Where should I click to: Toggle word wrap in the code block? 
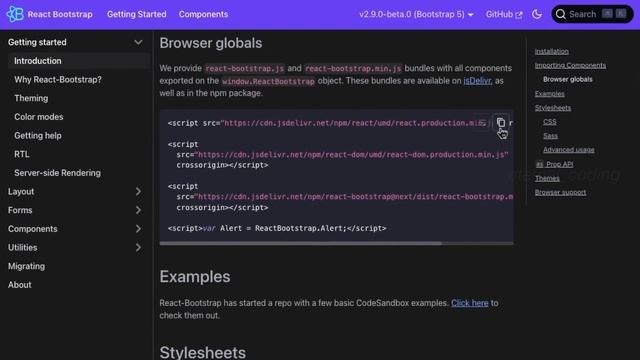(x=482, y=122)
